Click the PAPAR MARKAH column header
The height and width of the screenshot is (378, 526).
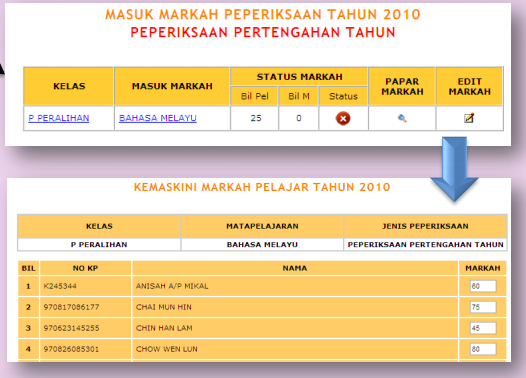(x=402, y=86)
